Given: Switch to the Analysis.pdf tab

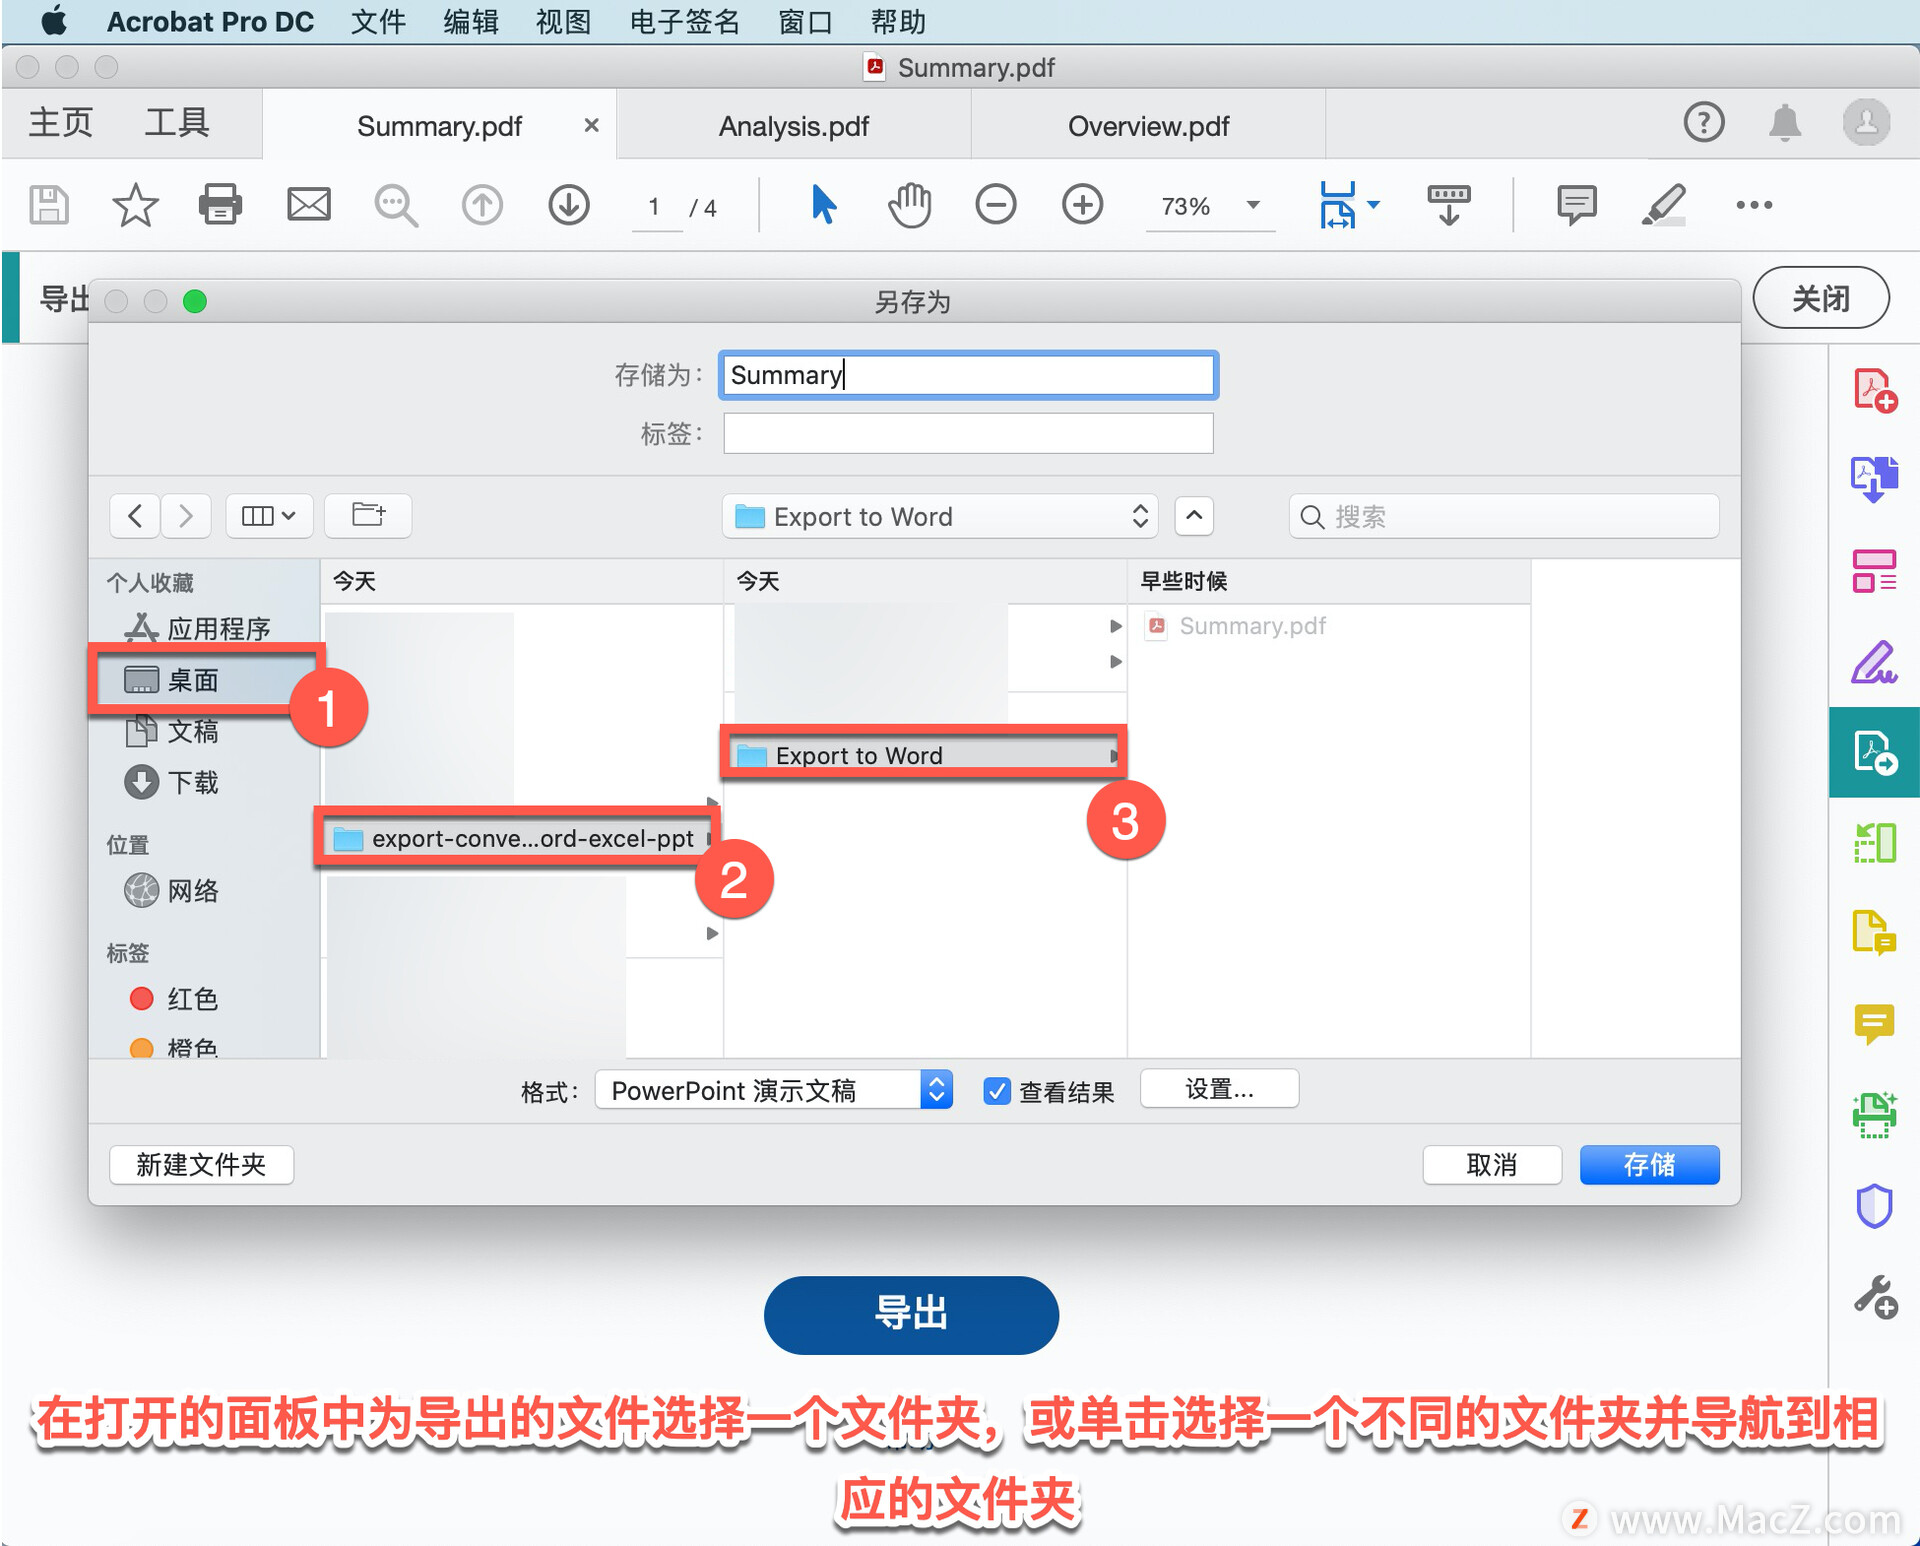Looking at the screenshot, I should tap(794, 126).
